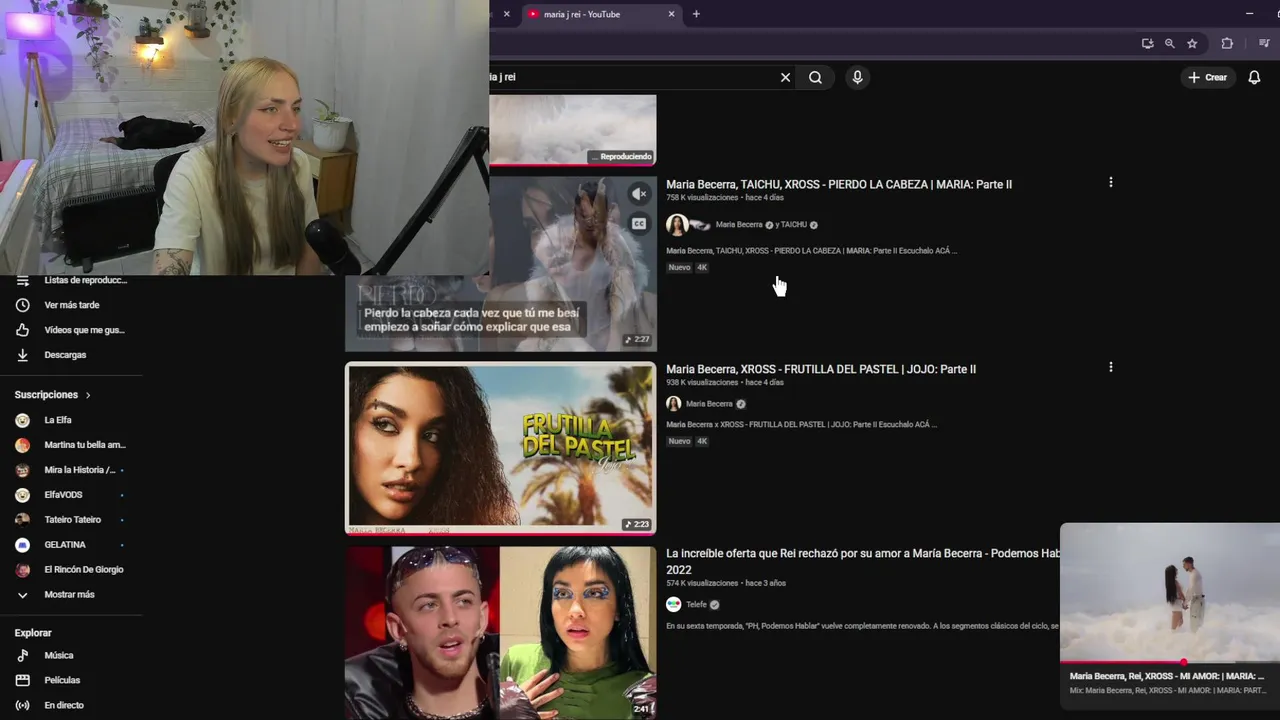This screenshot has height=720, width=1280.
Task: Open options menu for PIERDO LA CABEZA video
Action: click(1110, 183)
